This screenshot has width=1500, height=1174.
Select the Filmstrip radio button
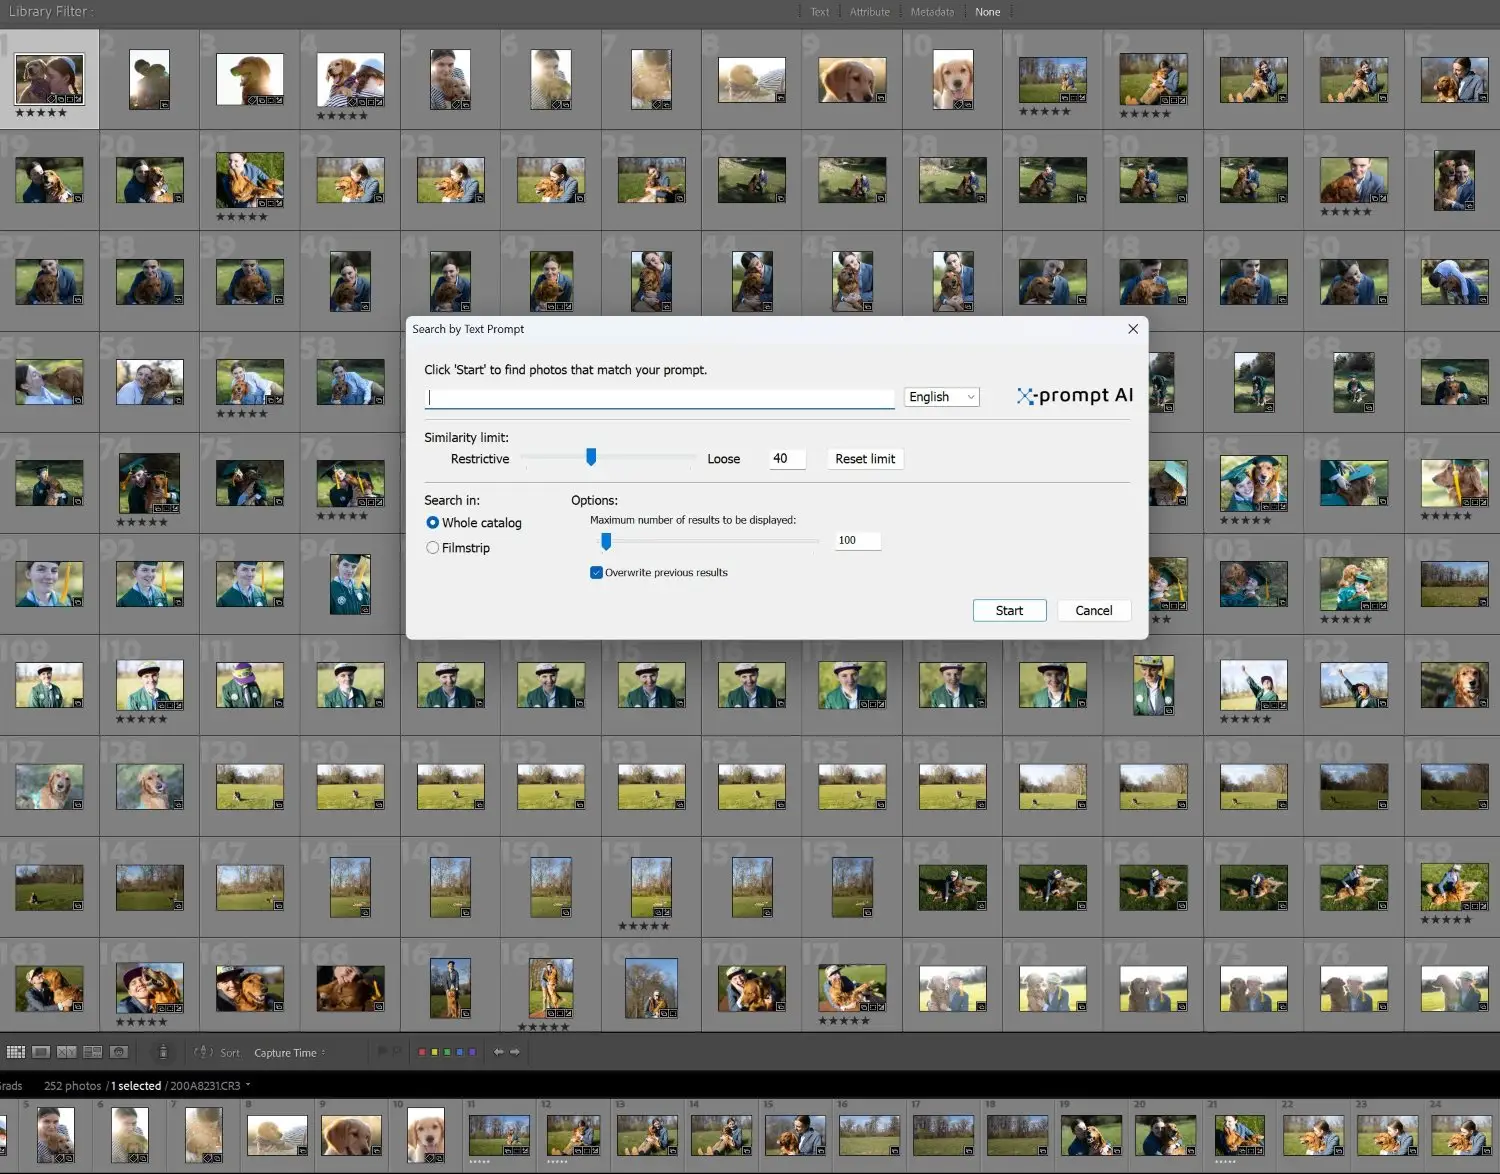click(433, 548)
